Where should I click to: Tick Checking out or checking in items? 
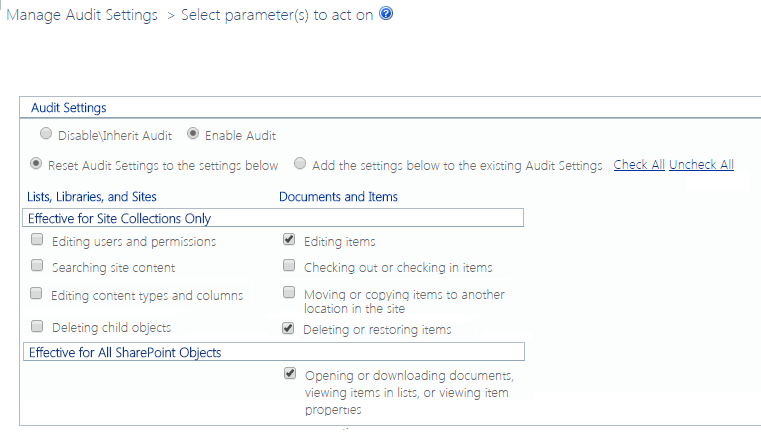pos(289,266)
